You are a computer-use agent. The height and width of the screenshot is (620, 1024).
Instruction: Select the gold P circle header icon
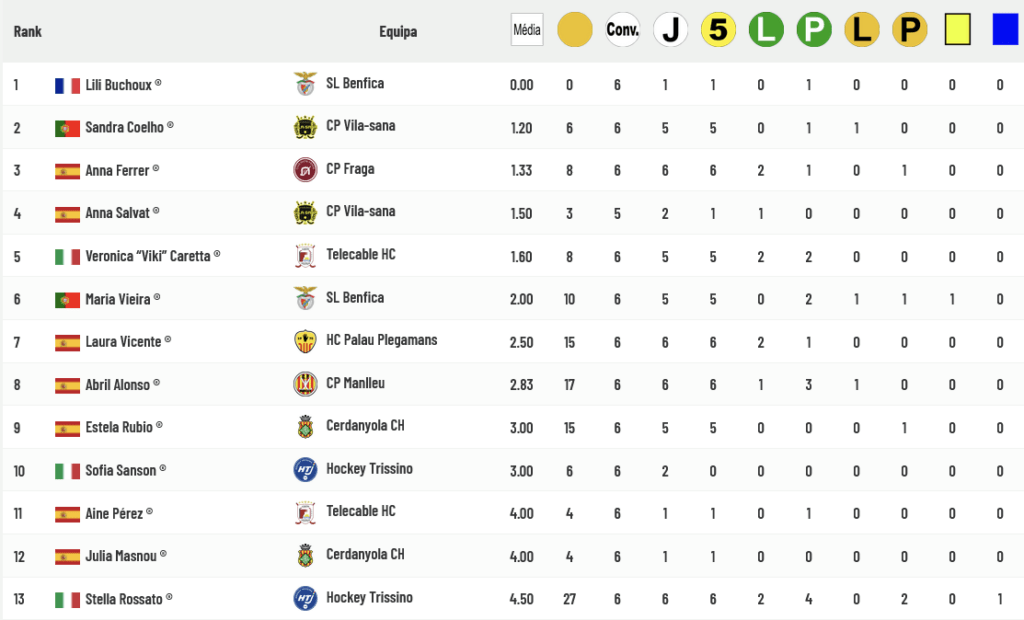coord(909,30)
